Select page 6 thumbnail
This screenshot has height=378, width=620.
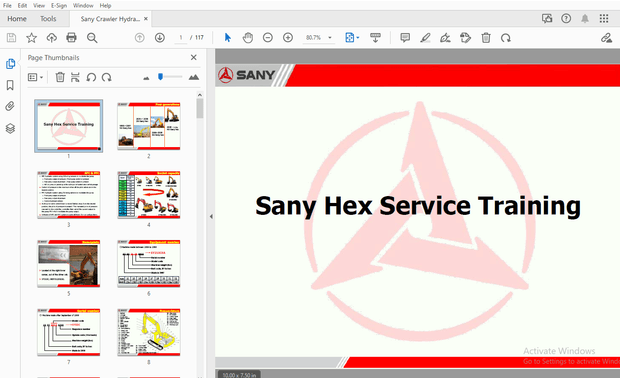coord(149,263)
